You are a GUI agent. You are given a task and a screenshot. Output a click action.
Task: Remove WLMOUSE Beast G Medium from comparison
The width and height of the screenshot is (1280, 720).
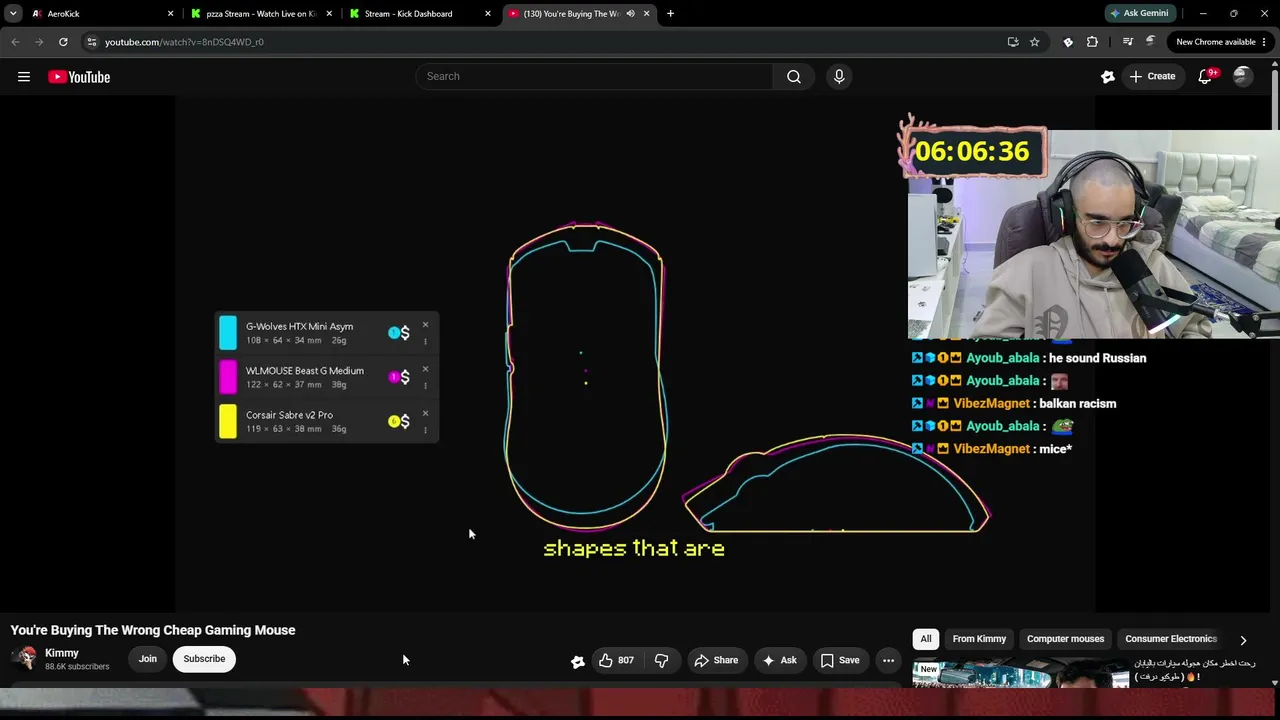pos(425,369)
